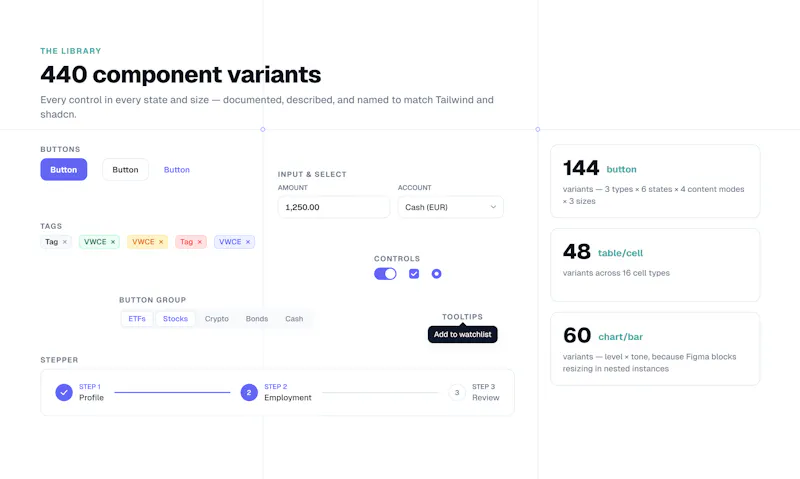This screenshot has width=800, height=479.
Task: Open the Account Cash (EUR) dropdown
Action: click(x=451, y=207)
